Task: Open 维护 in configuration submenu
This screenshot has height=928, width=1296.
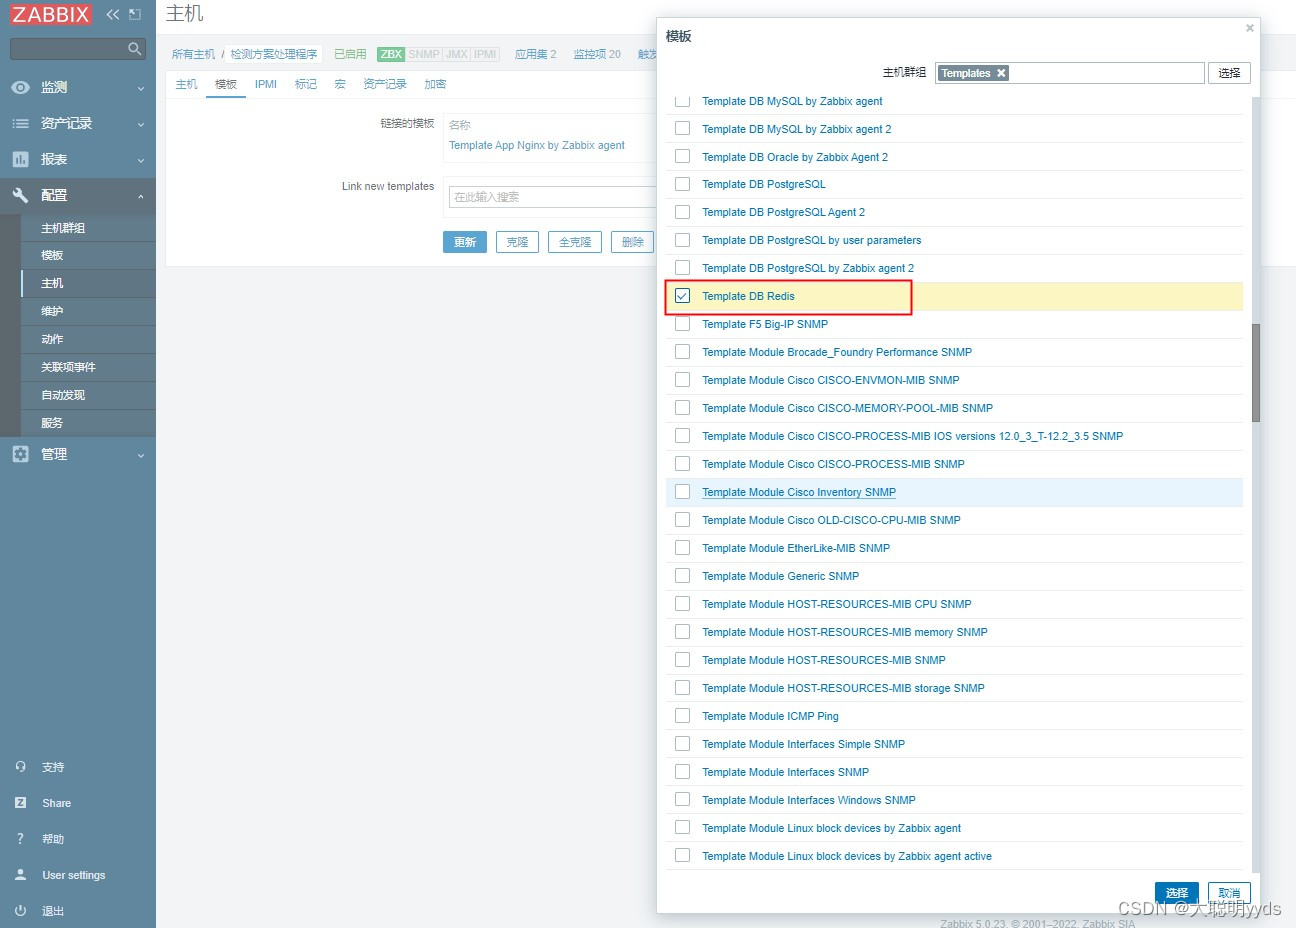Action: click(88, 311)
